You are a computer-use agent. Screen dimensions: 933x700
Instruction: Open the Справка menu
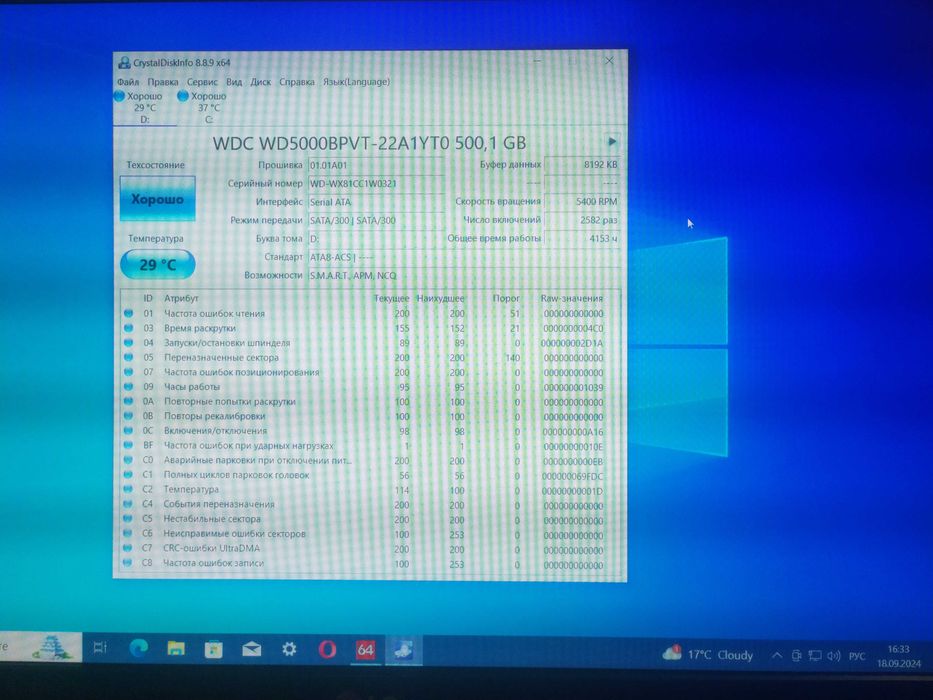tap(296, 82)
